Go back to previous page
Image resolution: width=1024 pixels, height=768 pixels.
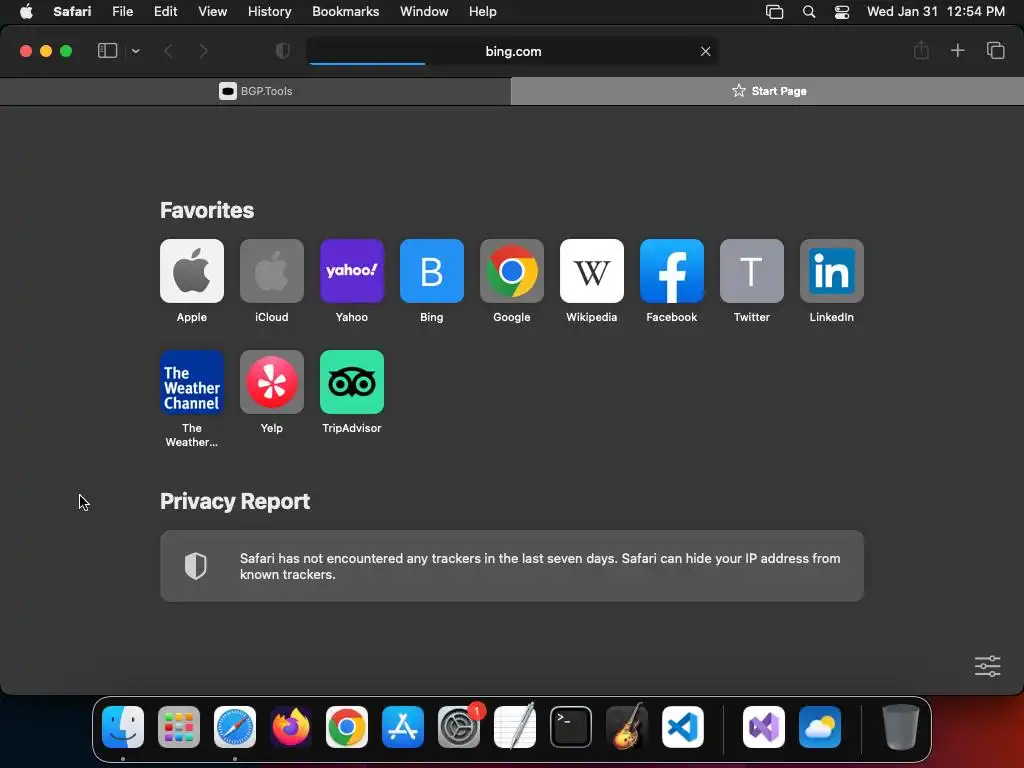pyautogui.click(x=168, y=51)
